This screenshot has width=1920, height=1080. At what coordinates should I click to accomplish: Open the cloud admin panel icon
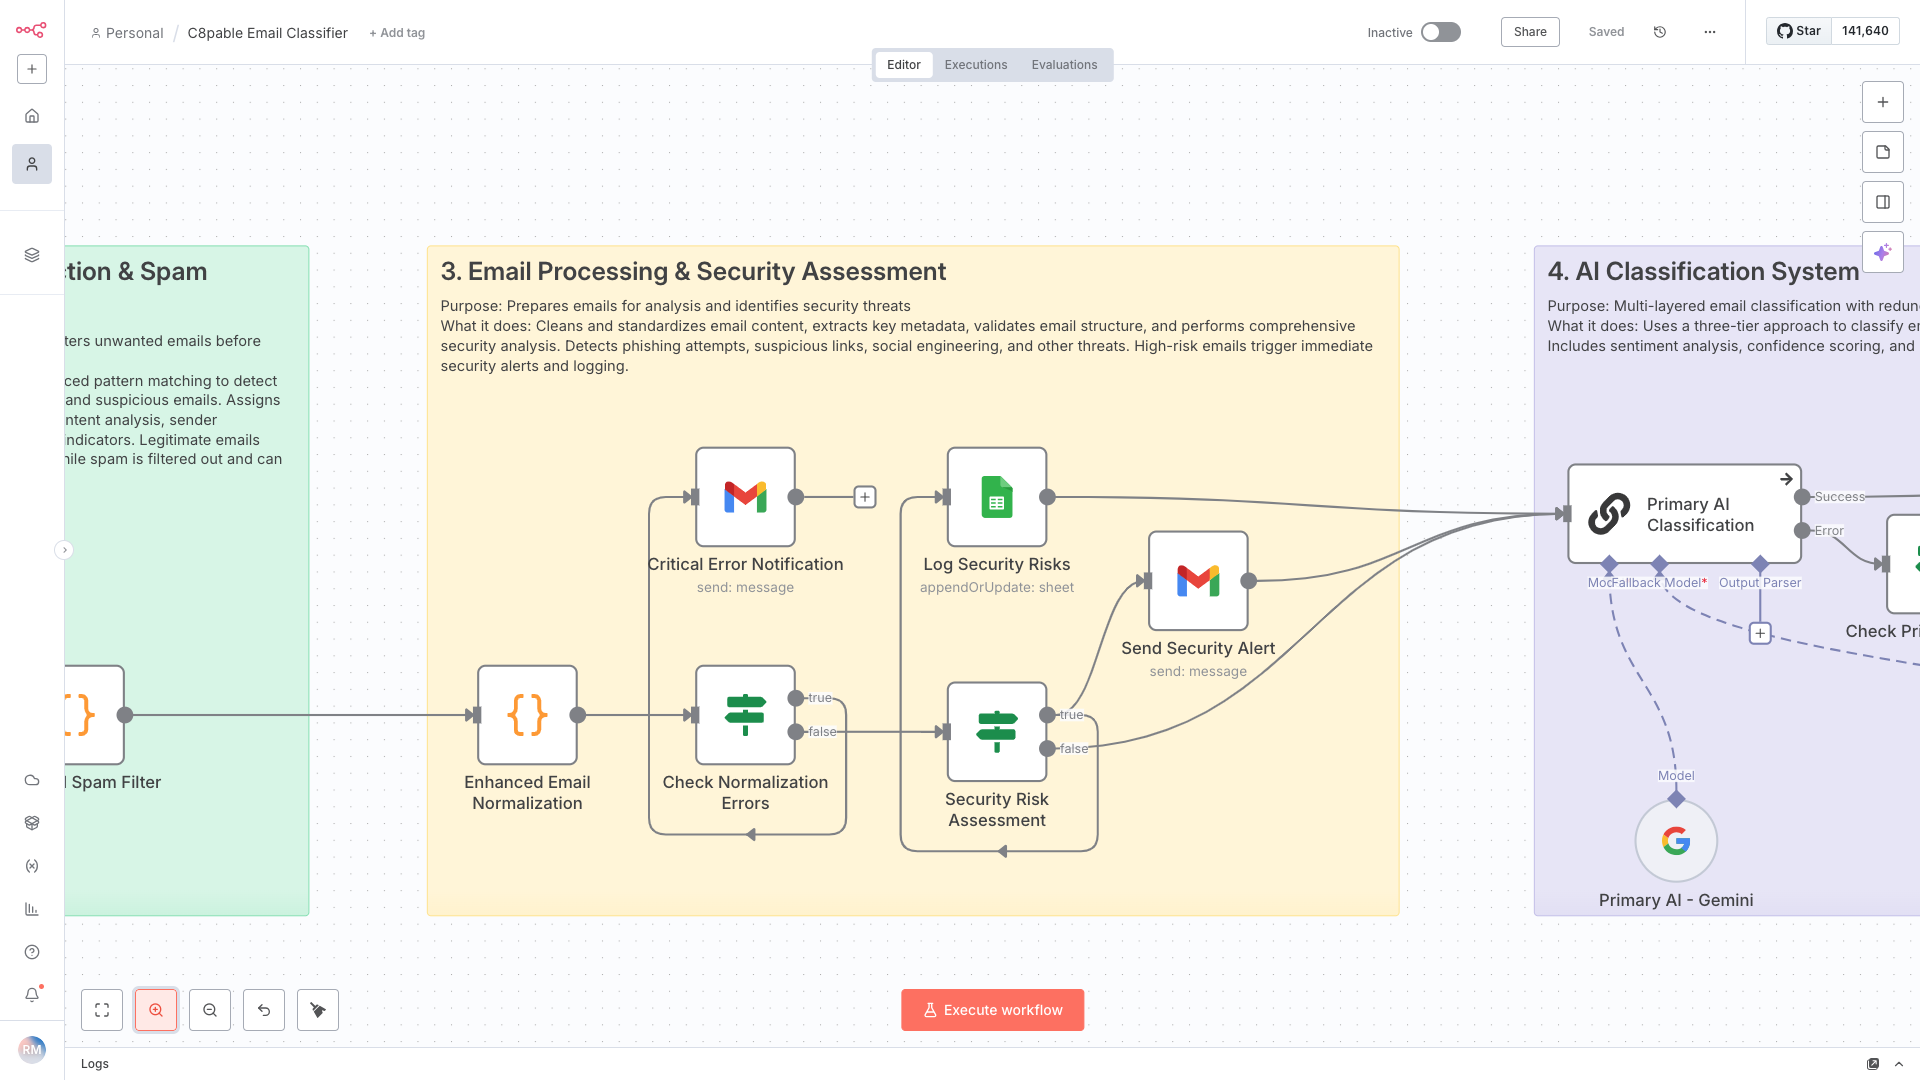pos(32,780)
